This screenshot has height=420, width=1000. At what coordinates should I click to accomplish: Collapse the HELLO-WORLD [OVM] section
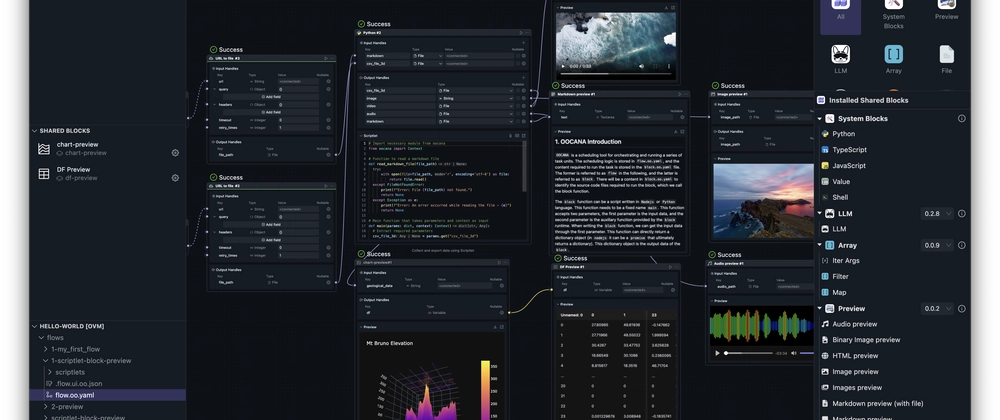35,326
